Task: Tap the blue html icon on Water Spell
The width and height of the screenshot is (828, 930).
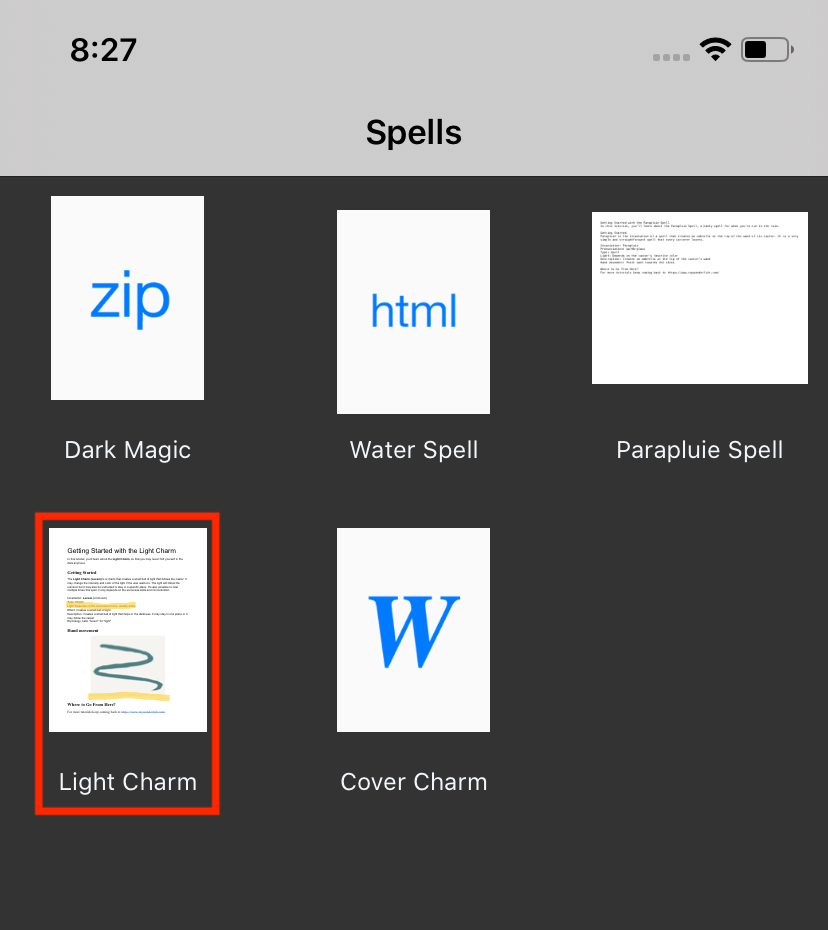Action: click(413, 311)
